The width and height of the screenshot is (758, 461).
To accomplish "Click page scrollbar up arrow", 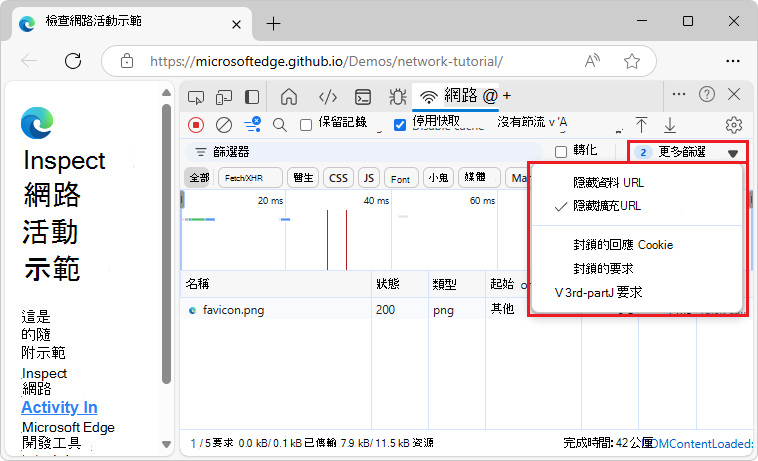I will point(166,92).
